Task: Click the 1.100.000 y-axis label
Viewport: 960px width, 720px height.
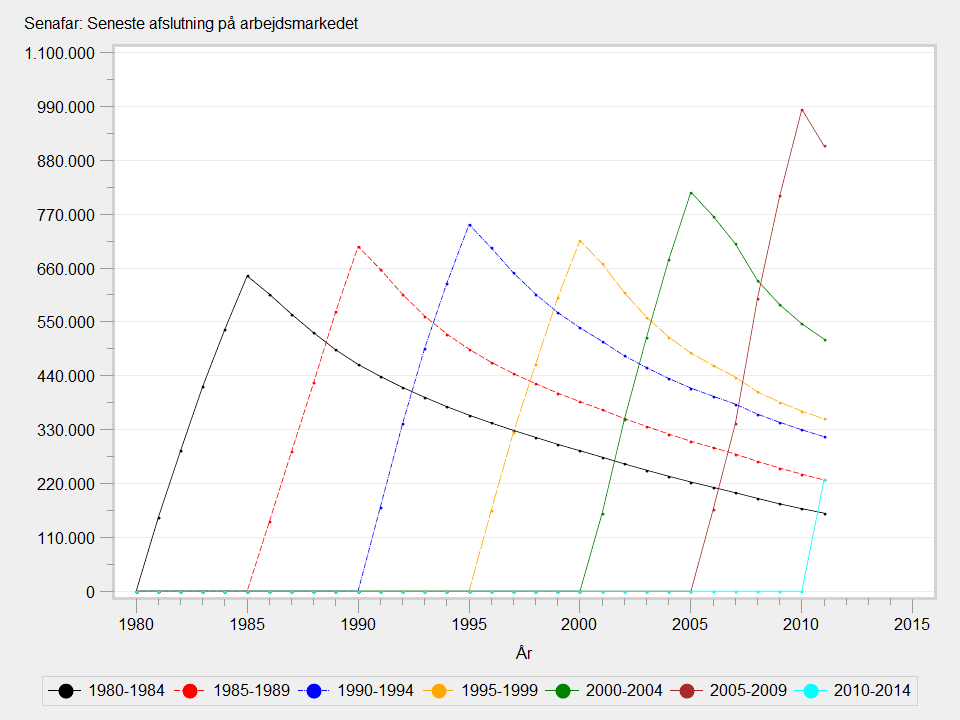Action: point(61,53)
